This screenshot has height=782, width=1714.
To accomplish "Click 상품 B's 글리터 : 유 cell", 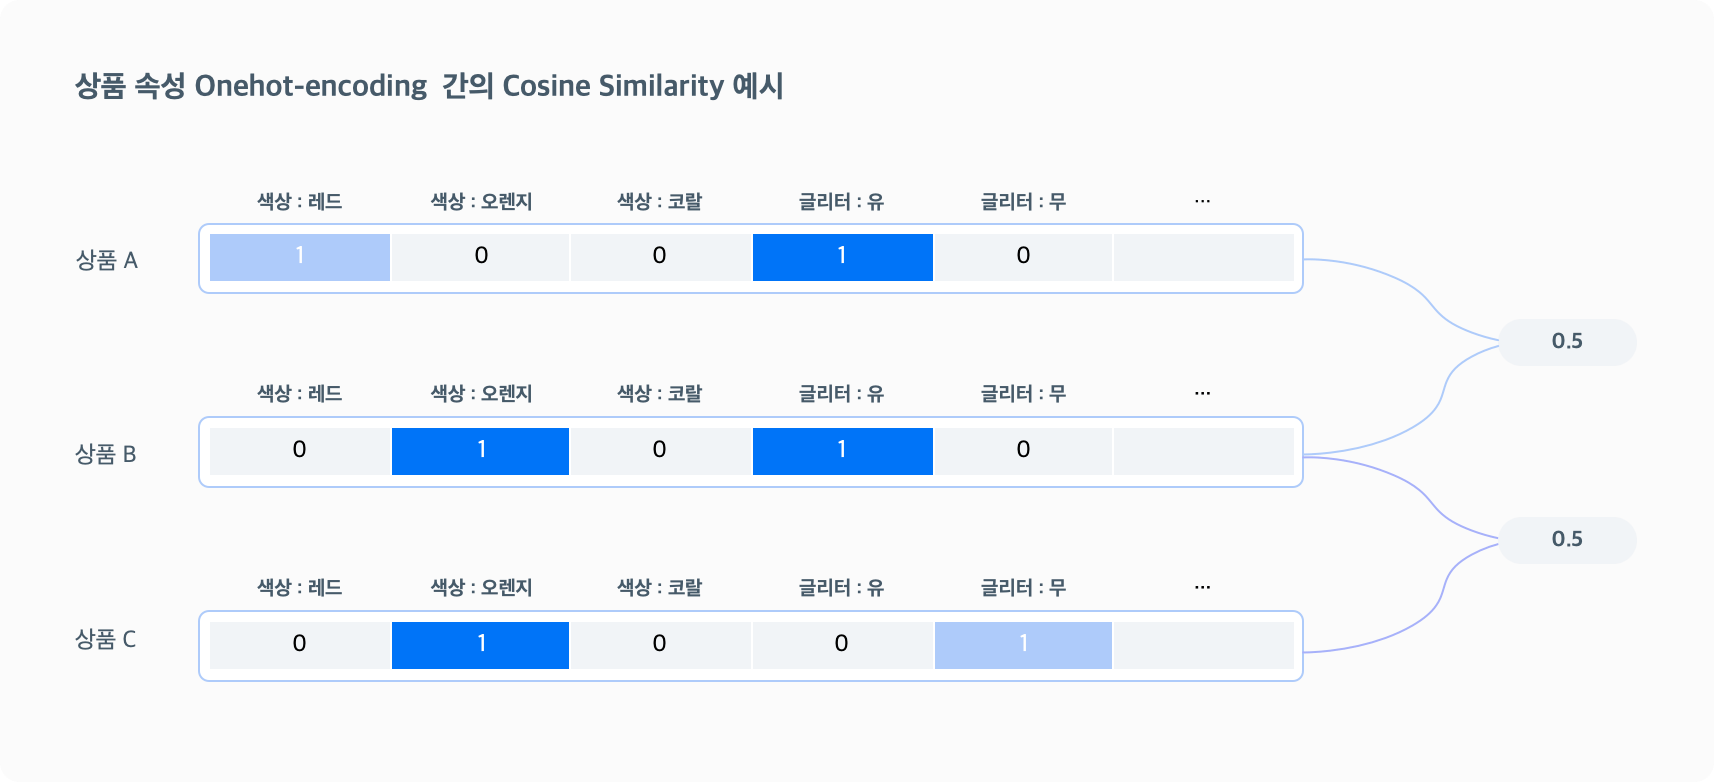I will coord(842,451).
